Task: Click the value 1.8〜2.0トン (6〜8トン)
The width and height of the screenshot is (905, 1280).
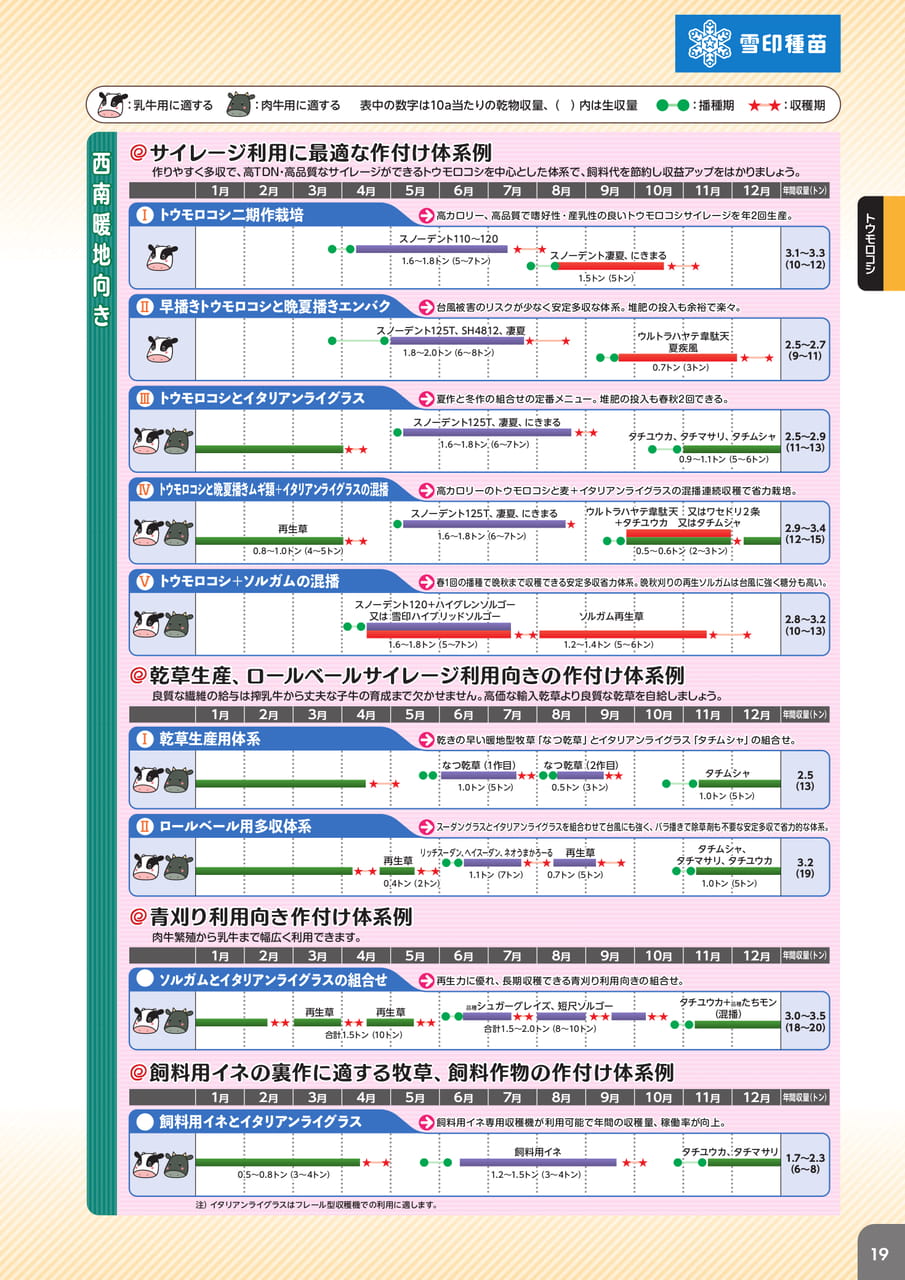Action: point(448,352)
